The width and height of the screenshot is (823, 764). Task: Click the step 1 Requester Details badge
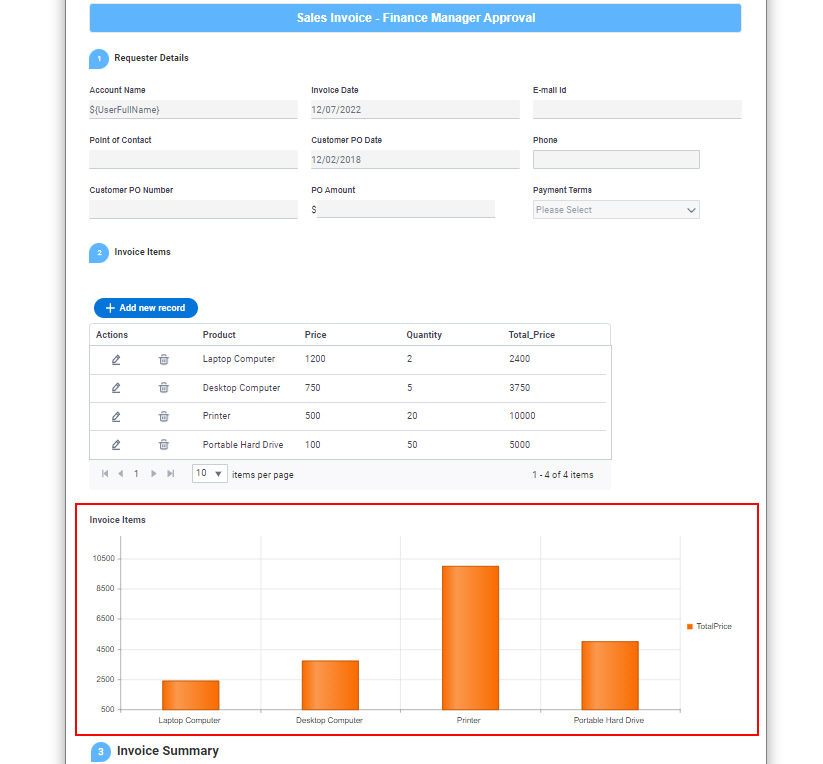[99, 59]
